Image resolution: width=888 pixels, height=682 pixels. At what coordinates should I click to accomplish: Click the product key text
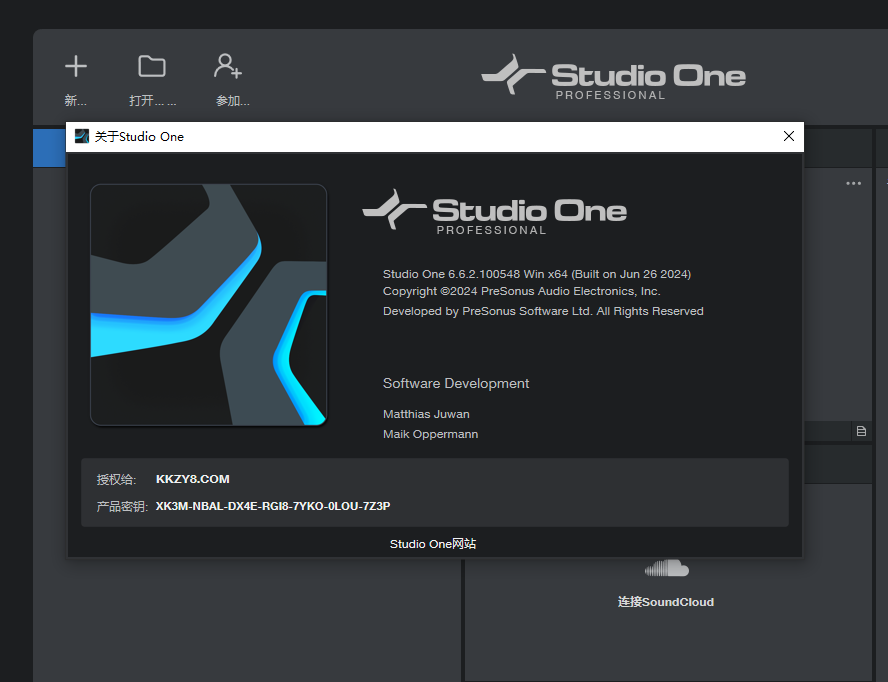[x=272, y=506]
